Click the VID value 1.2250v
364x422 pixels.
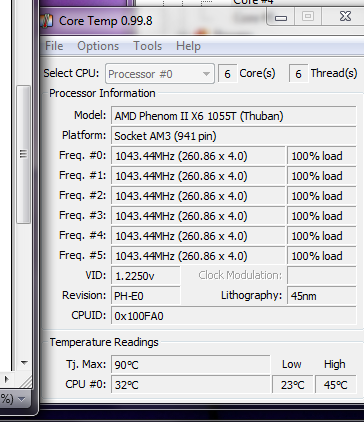(x=146, y=276)
